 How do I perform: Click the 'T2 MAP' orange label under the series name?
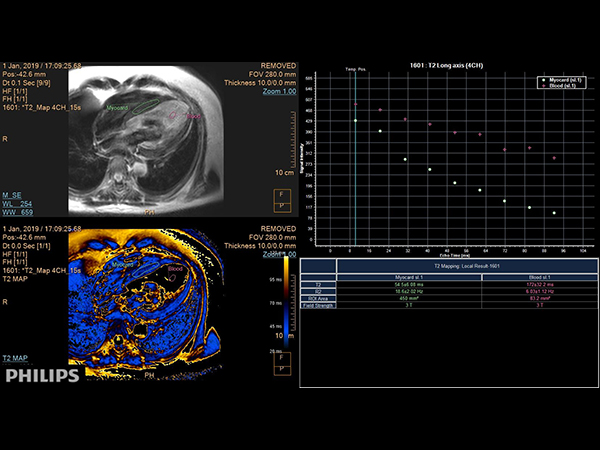(x=15, y=279)
